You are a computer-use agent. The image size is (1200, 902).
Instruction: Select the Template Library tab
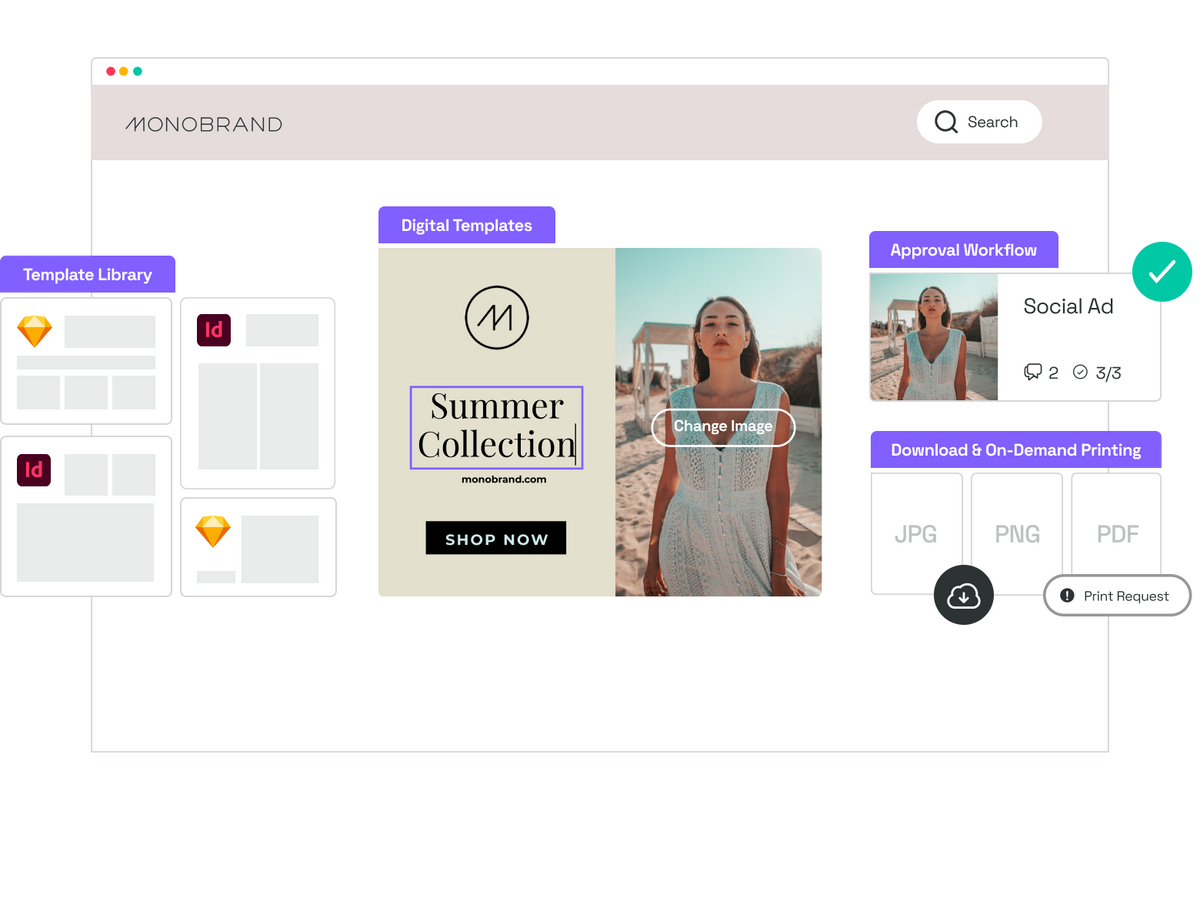point(88,274)
